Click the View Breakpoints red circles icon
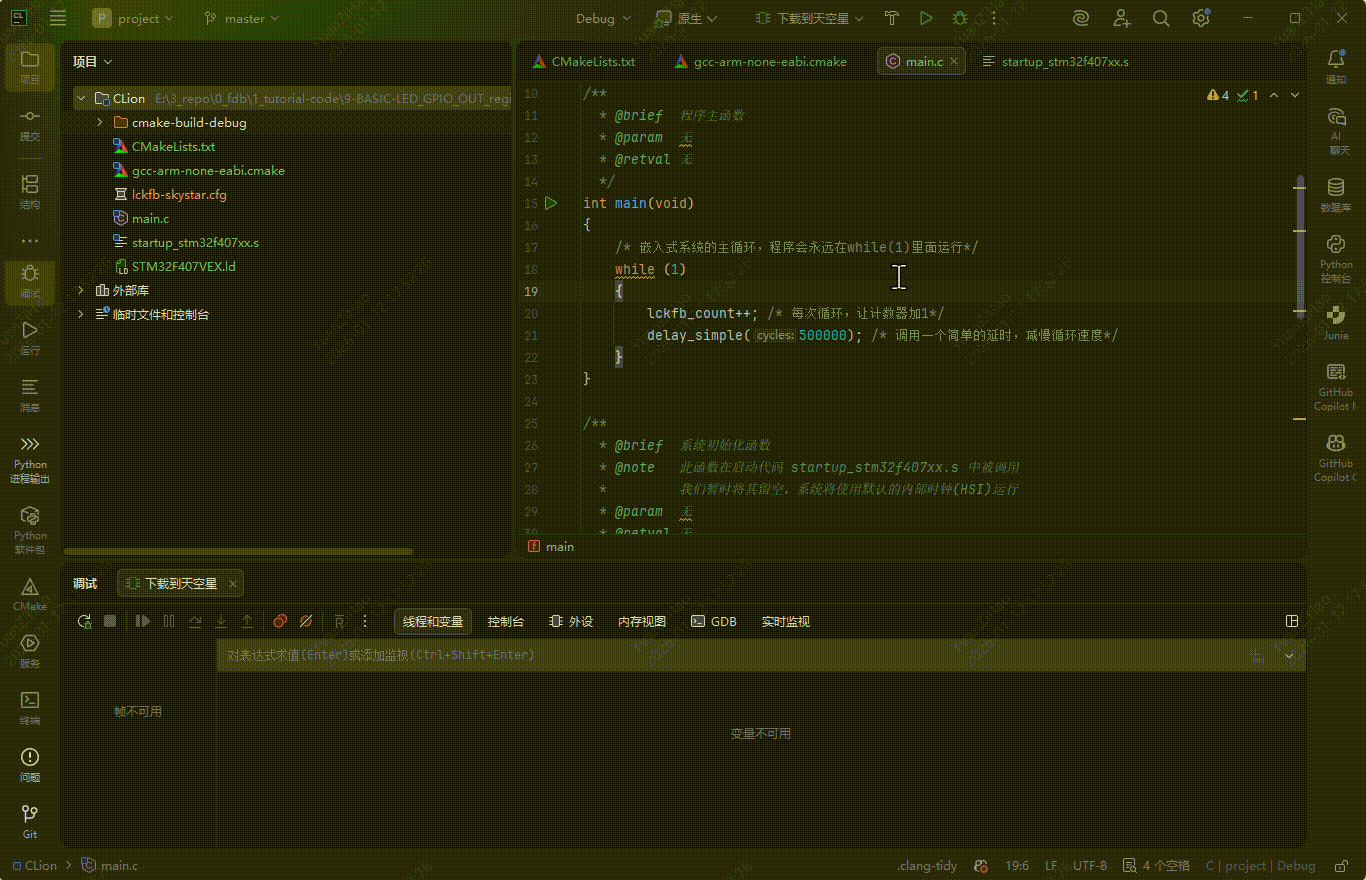The image size is (1366, 880). pos(280,621)
